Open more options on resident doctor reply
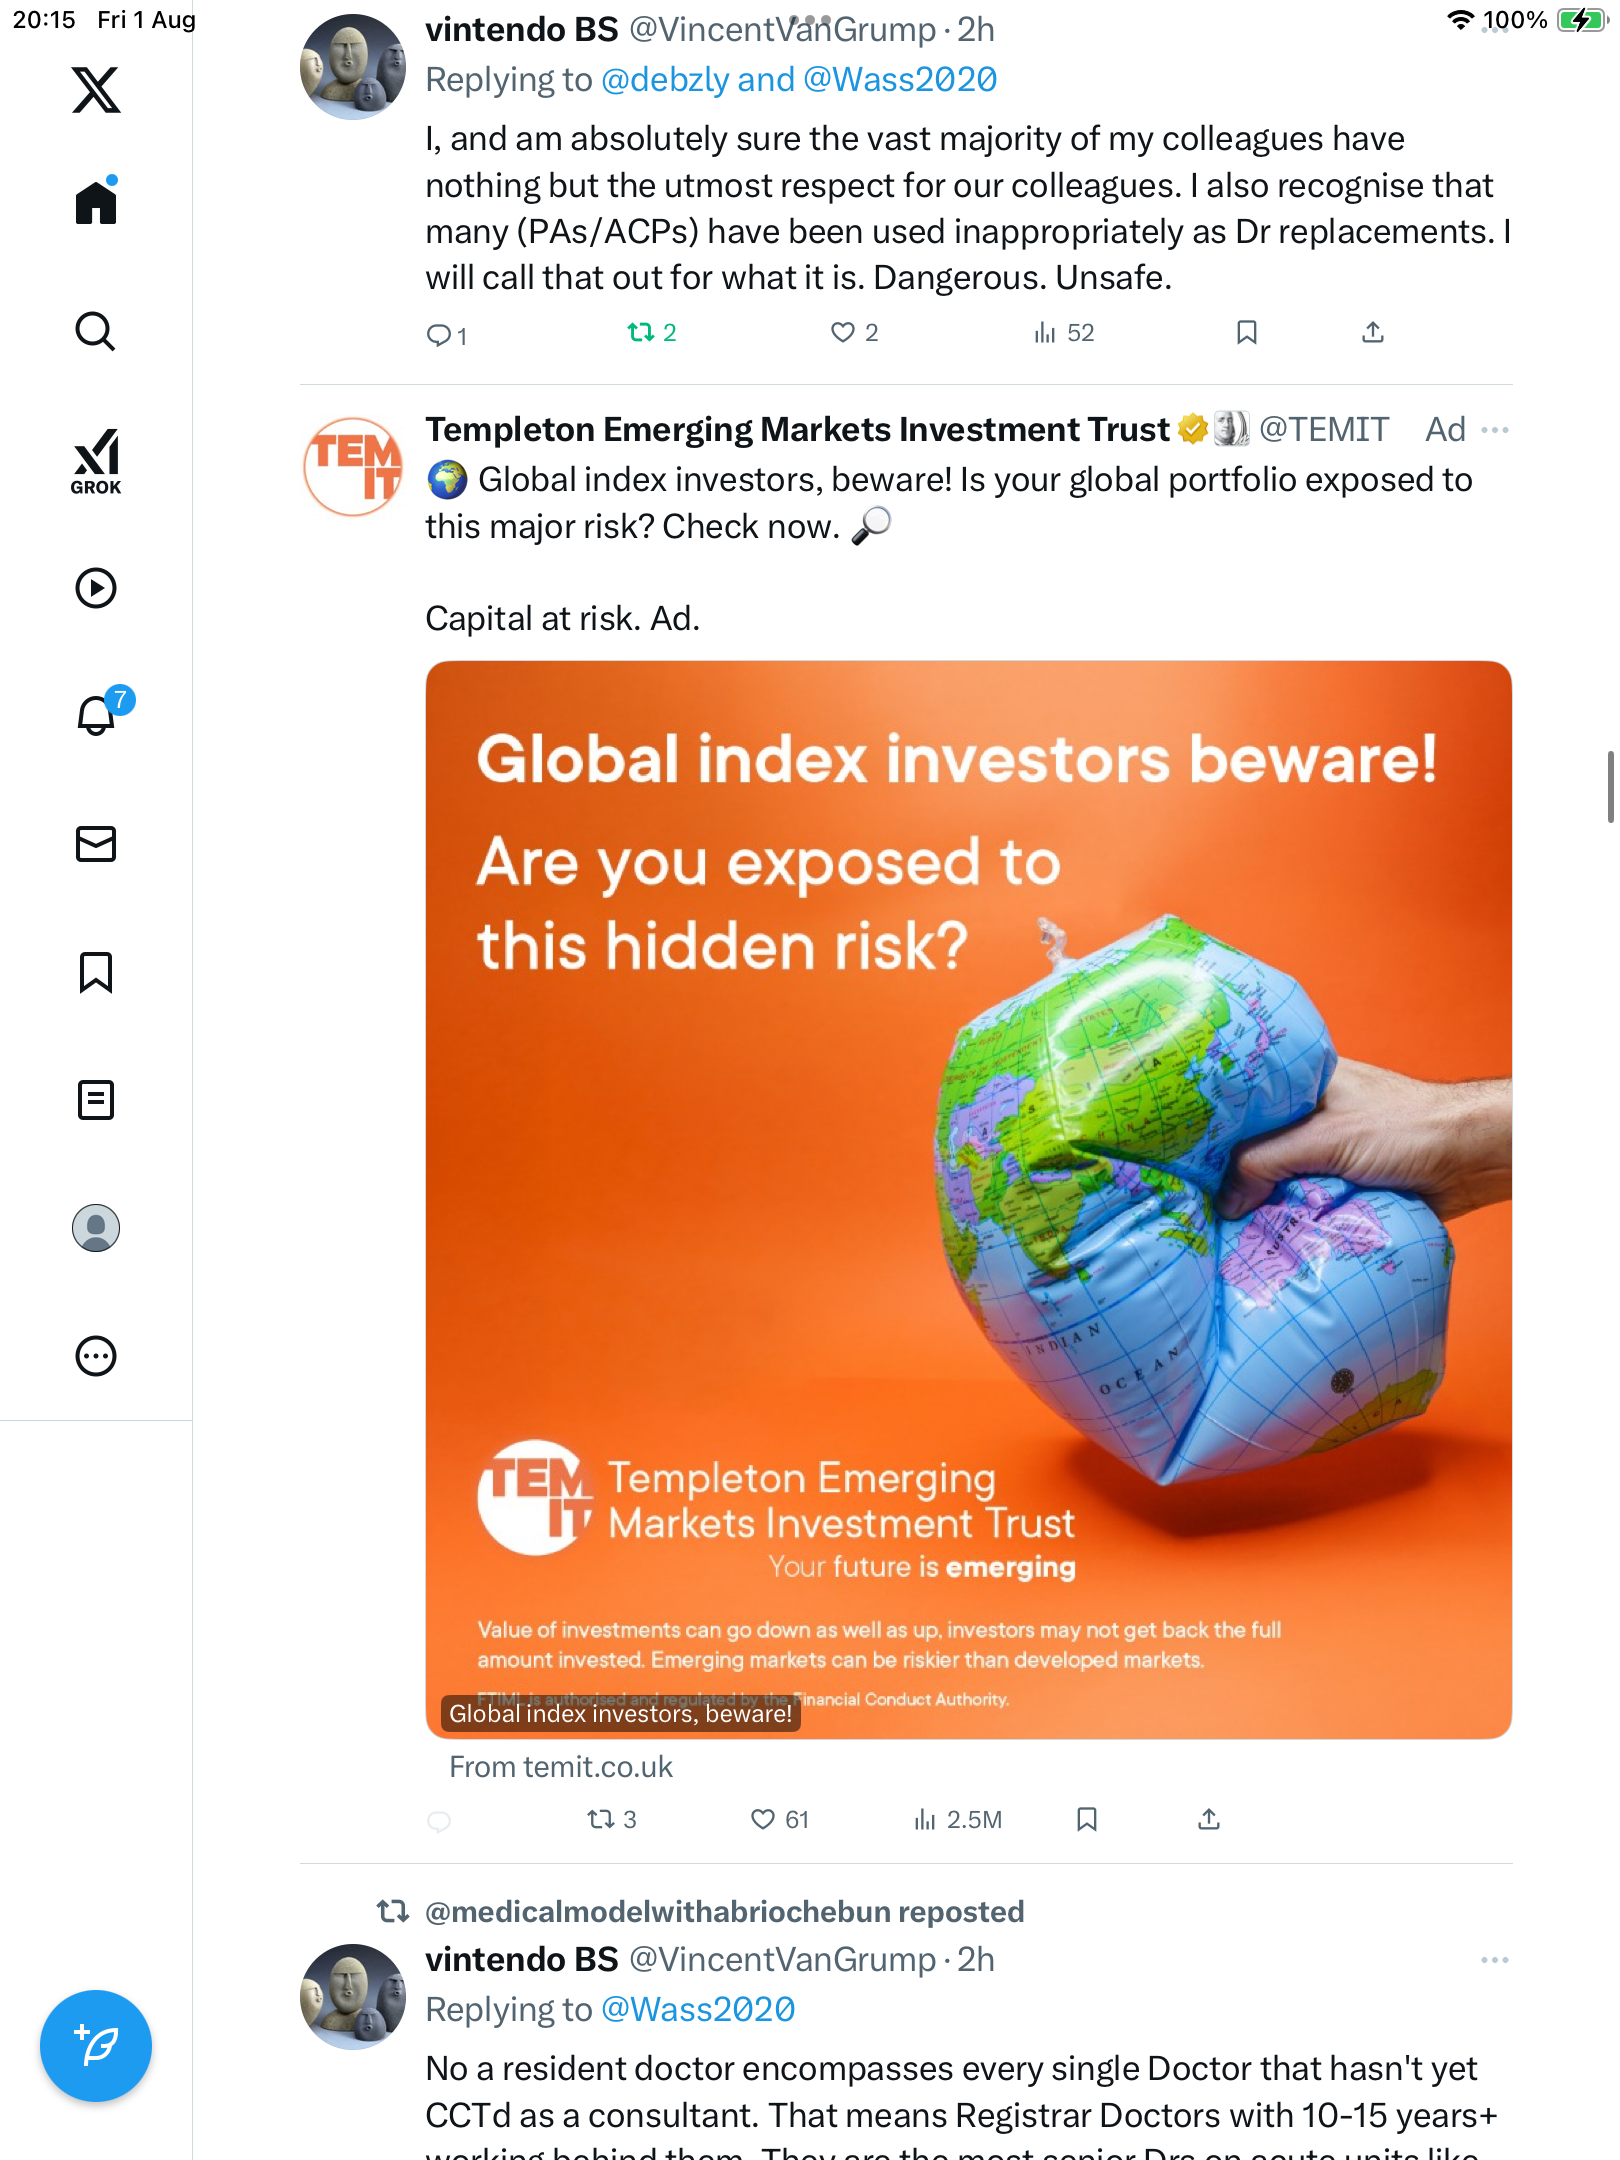The height and width of the screenshot is (2160, 1620). pyautogui.click(x=1495, y=1960)
